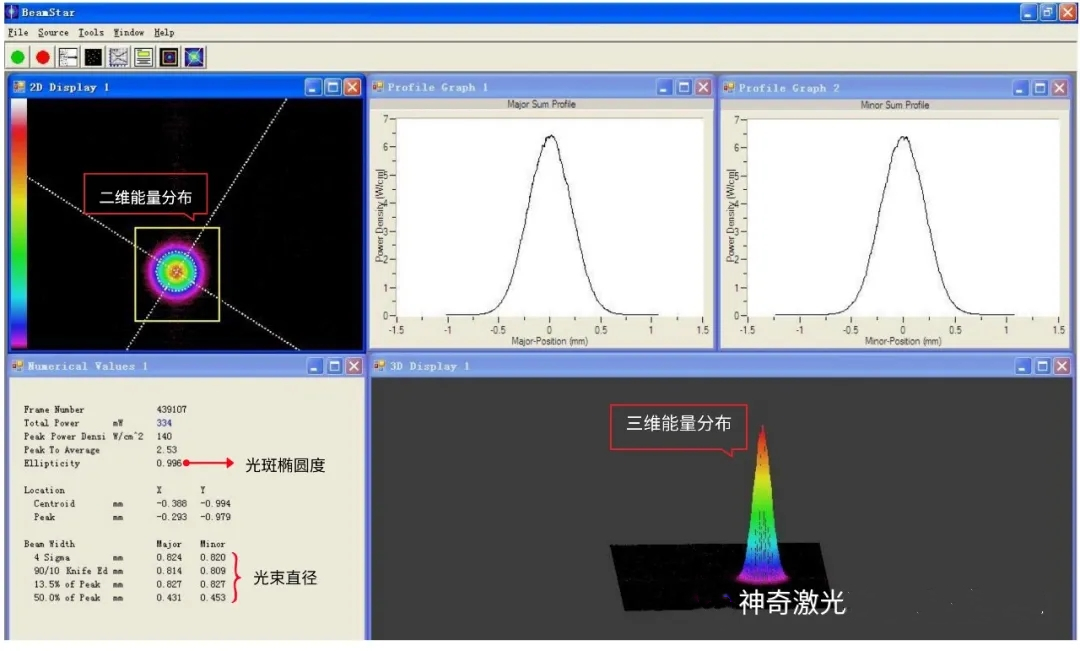The width and height of the screenshot is (1080, 651).
Task: Open the File menu
Action: tap(18, 33)
